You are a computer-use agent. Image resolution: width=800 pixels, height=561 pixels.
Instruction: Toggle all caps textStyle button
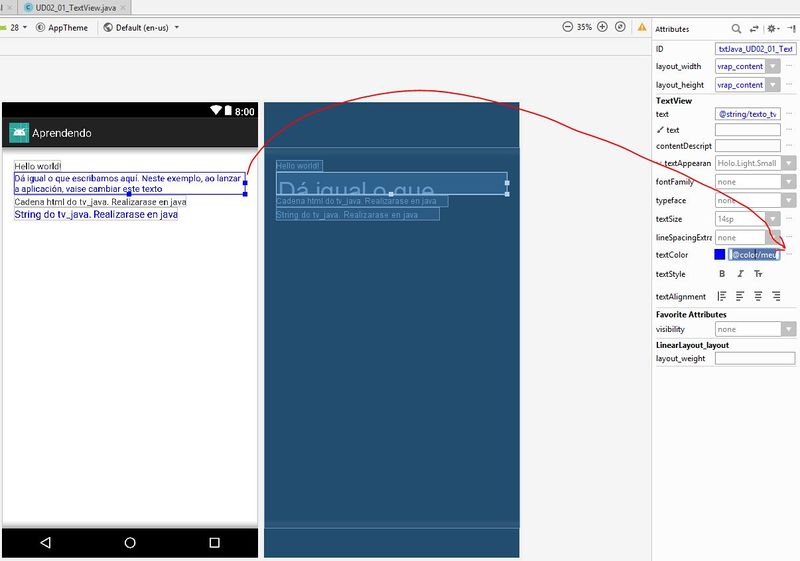pyautogui.click(x=758, y=274)
